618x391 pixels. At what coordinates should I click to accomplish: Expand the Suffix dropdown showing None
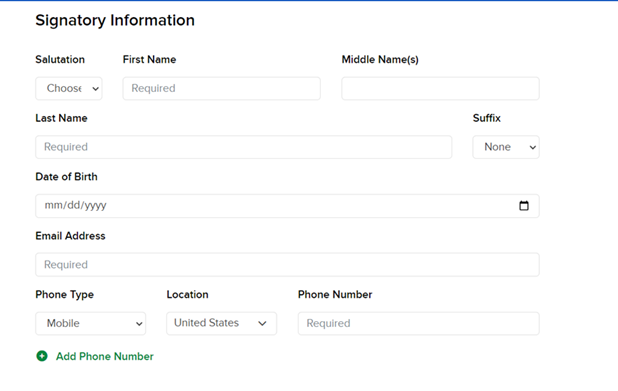tap(506, 147)
